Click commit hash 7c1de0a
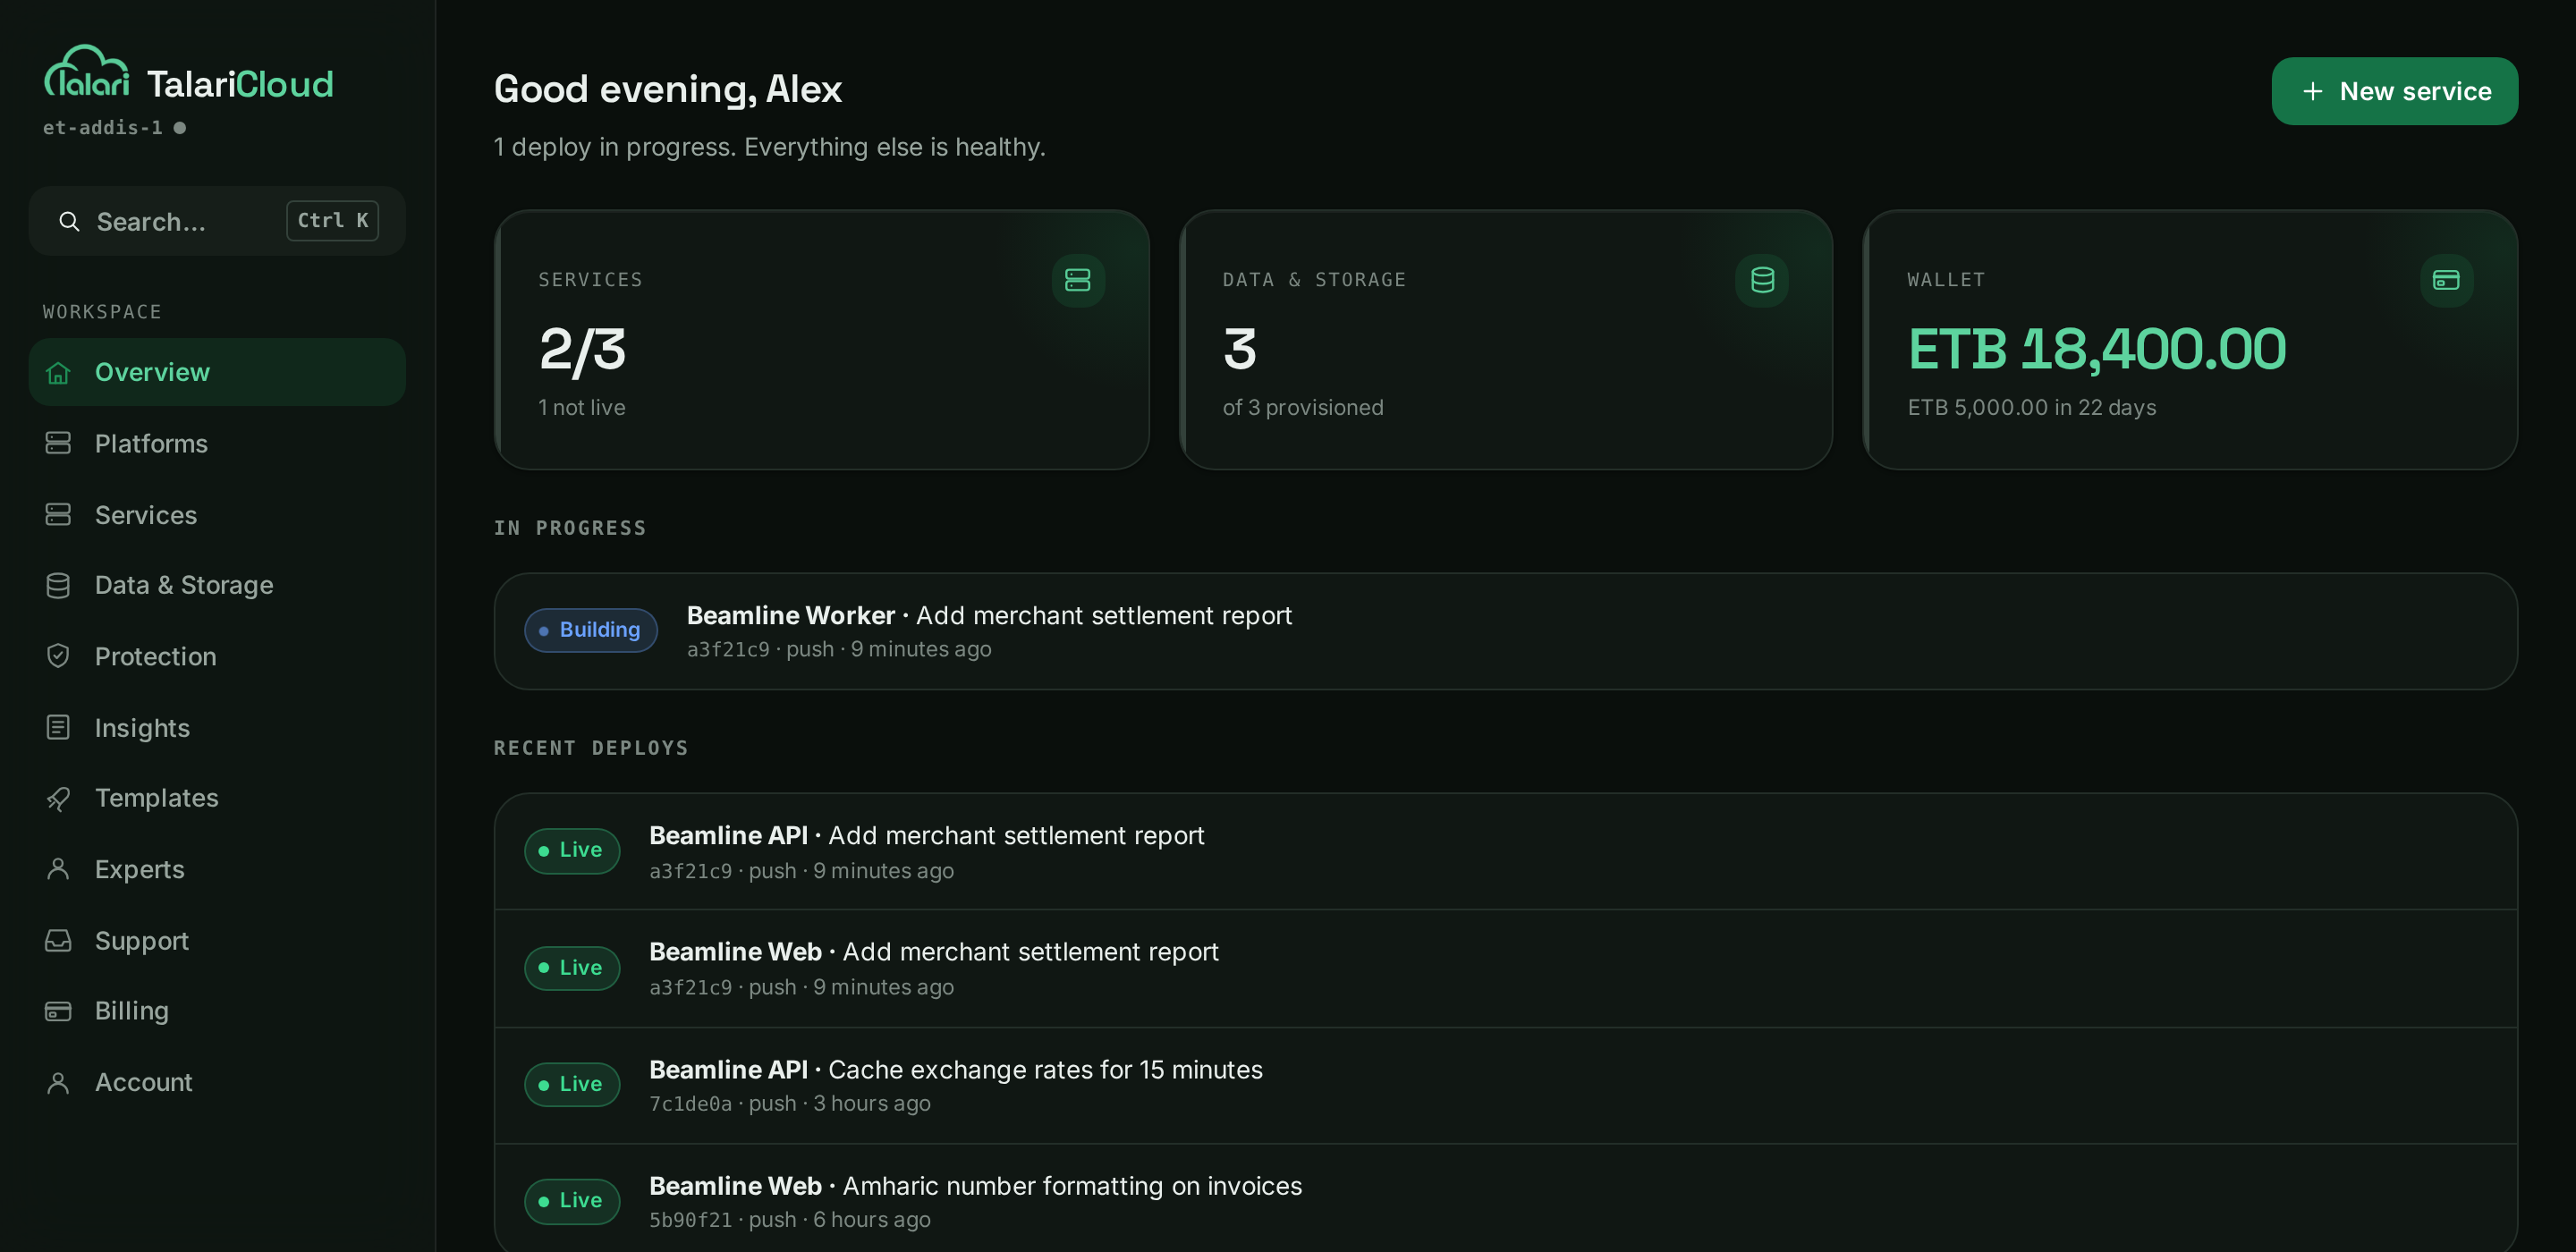2576x1252 pixels. point(690,1104)
